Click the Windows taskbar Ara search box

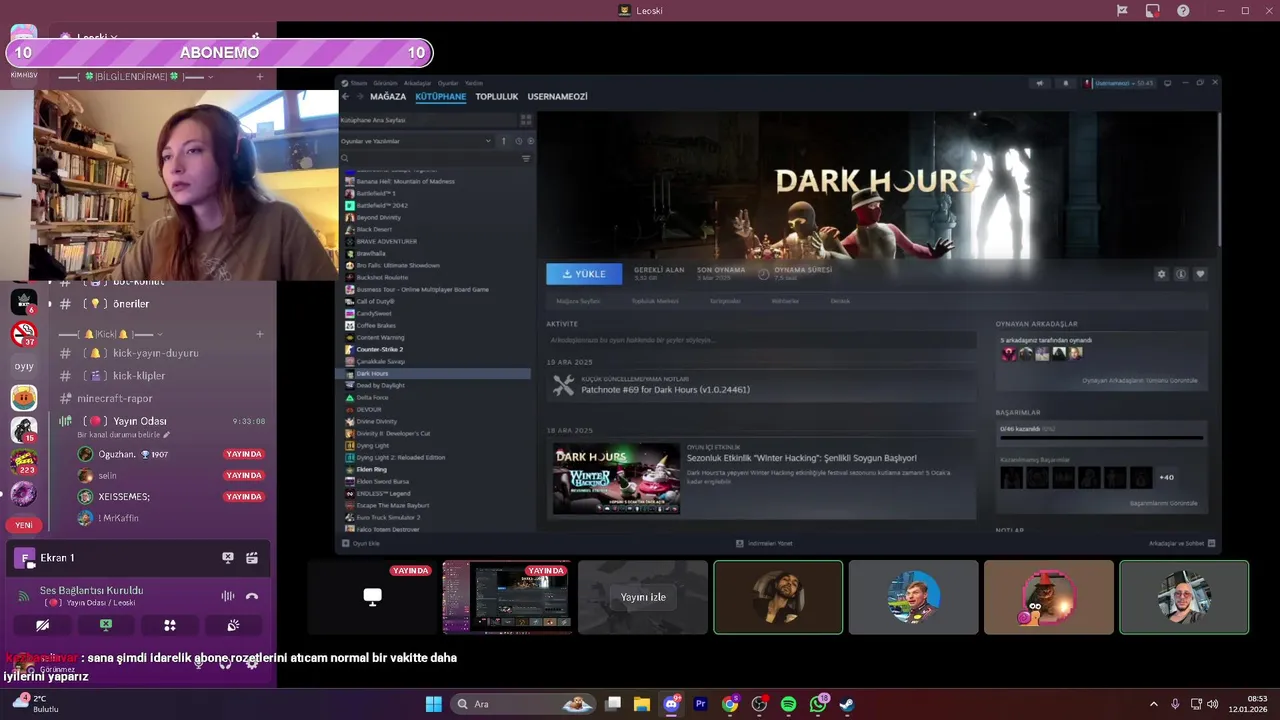pyautogui.click(x=525, y=704)
